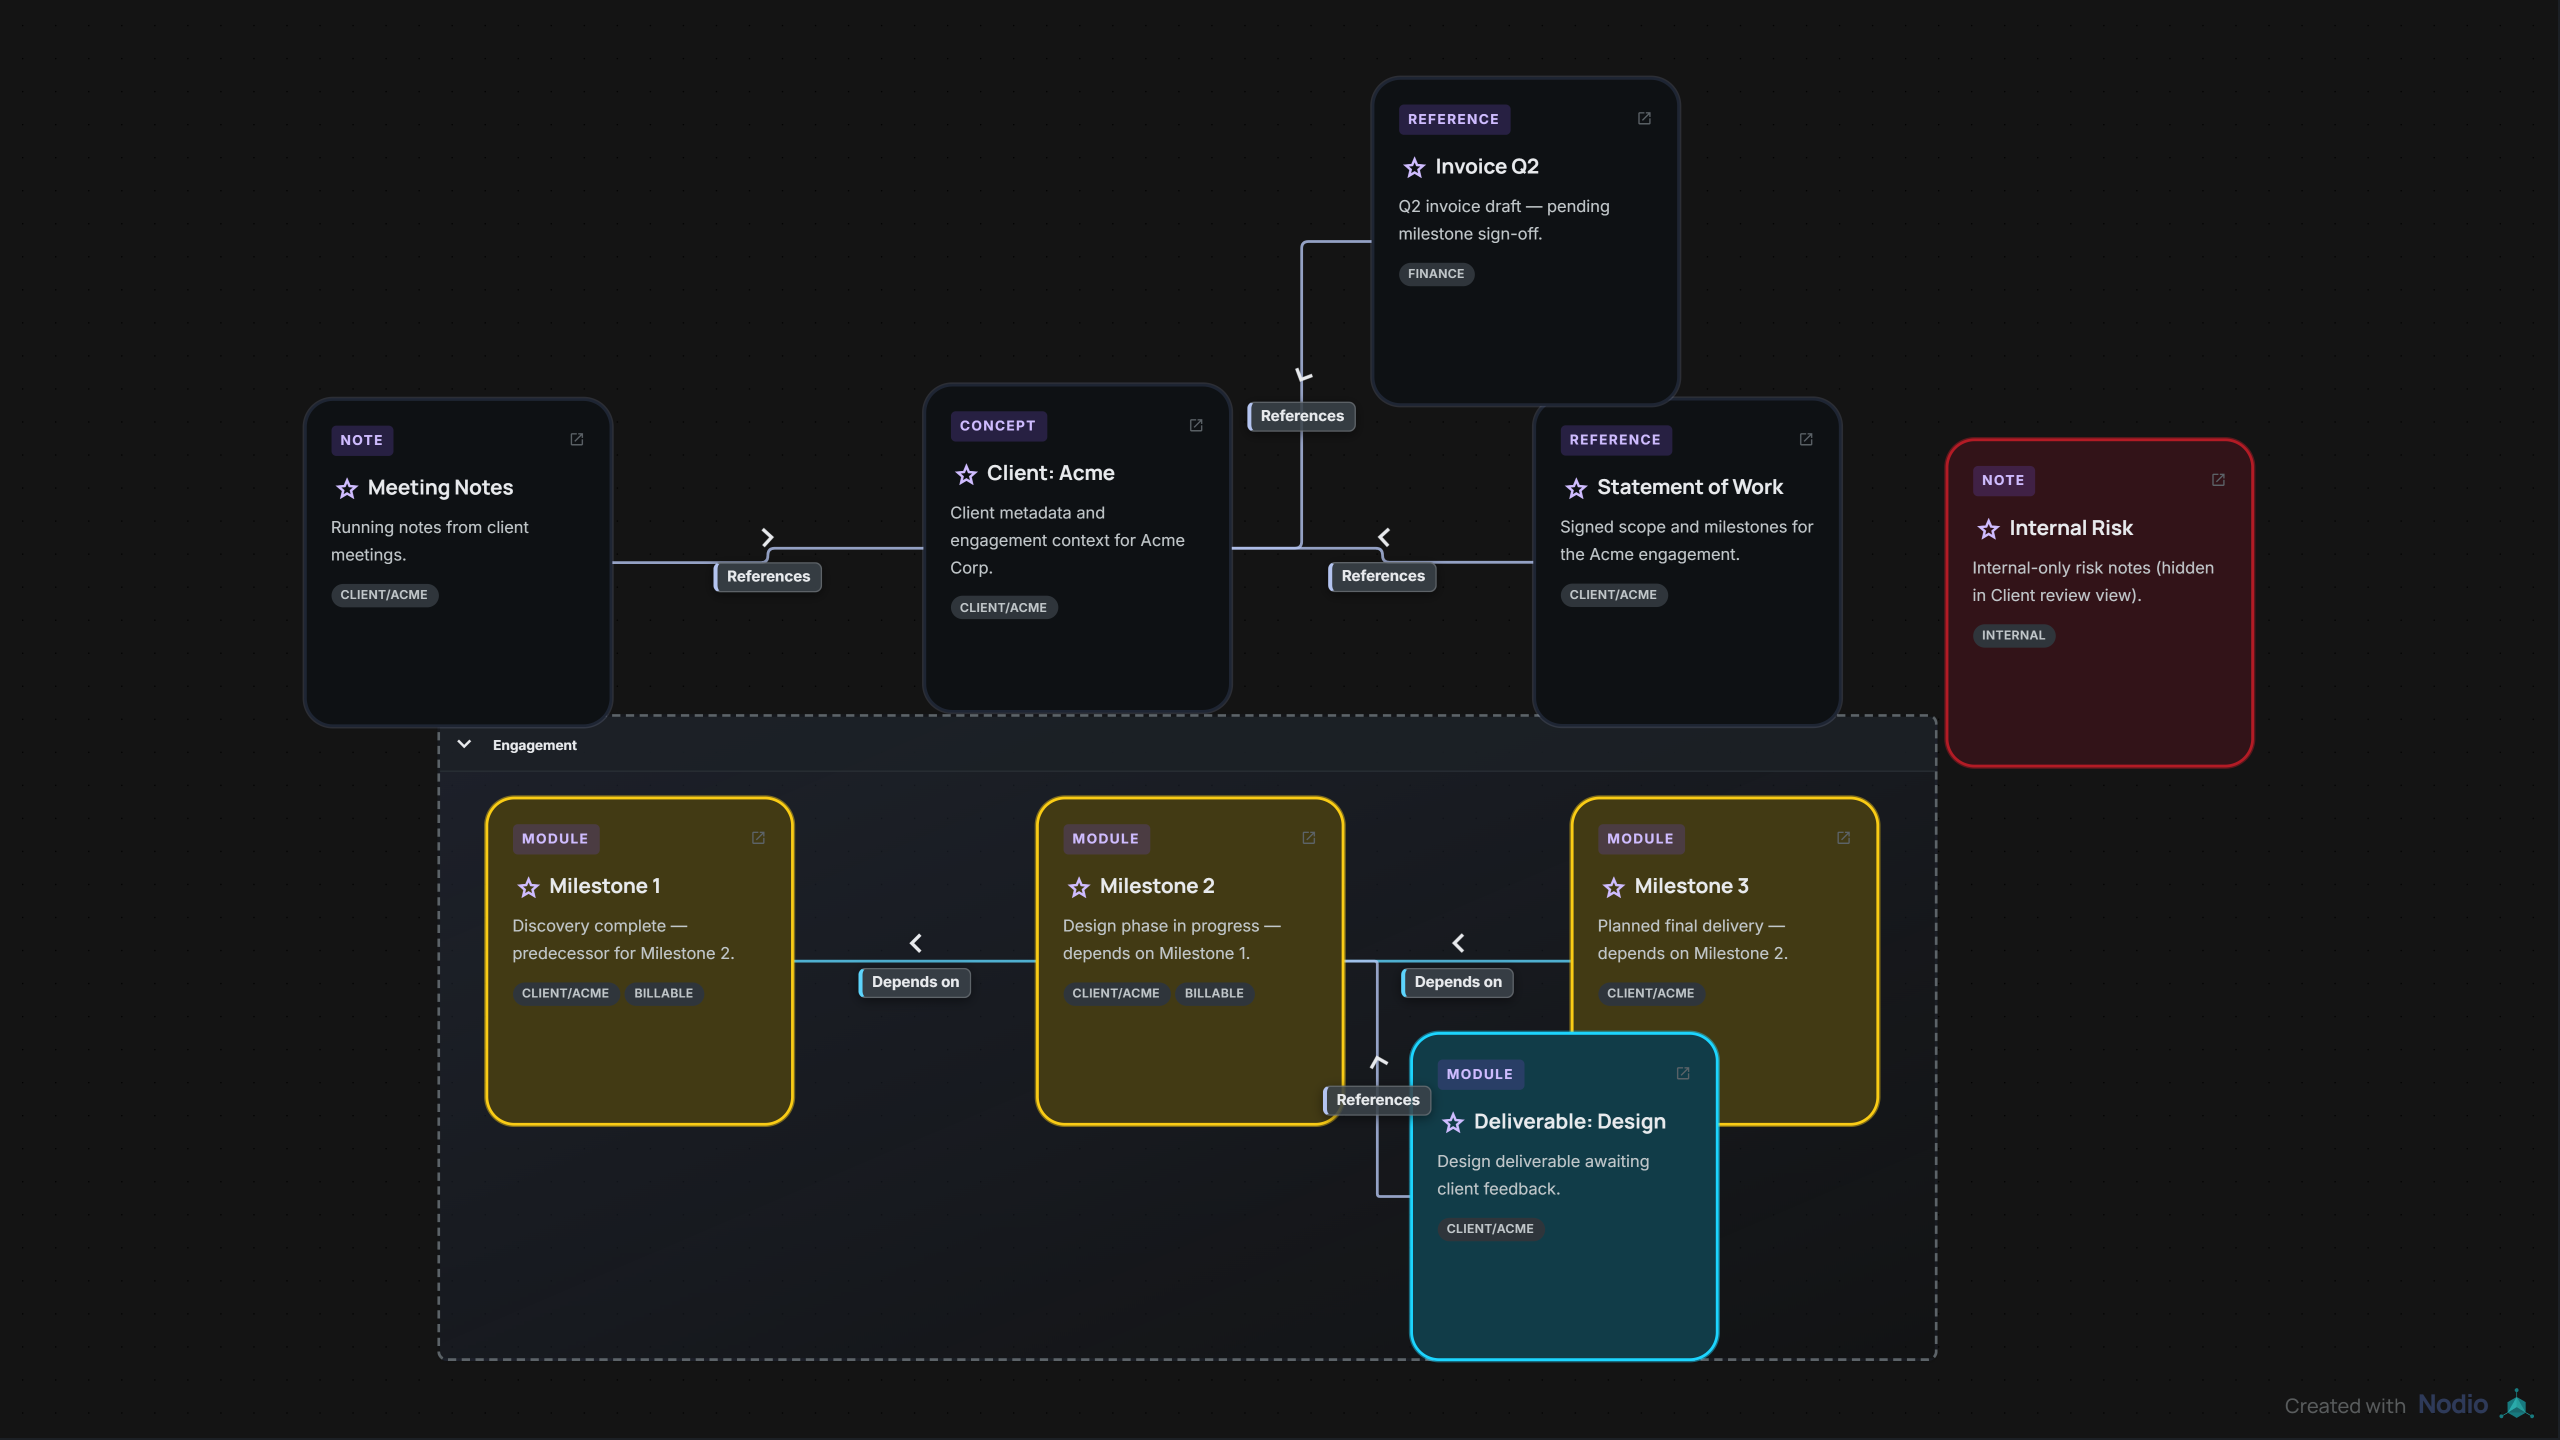This screenshot has width=2560, height=1440.
Task: Open the Milestone 1 external link icon
Action: 758,838
